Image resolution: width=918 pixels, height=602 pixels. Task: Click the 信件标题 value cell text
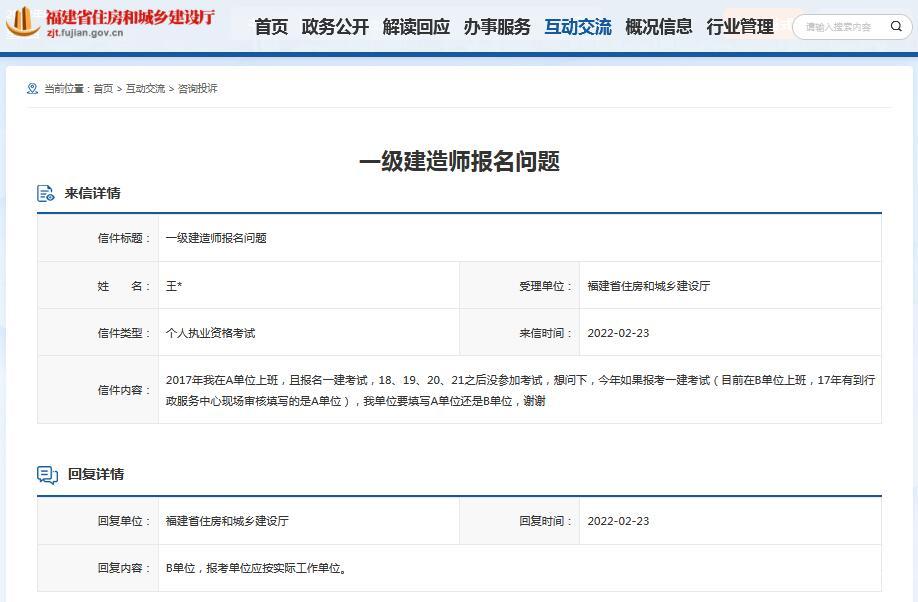[216, 238]
